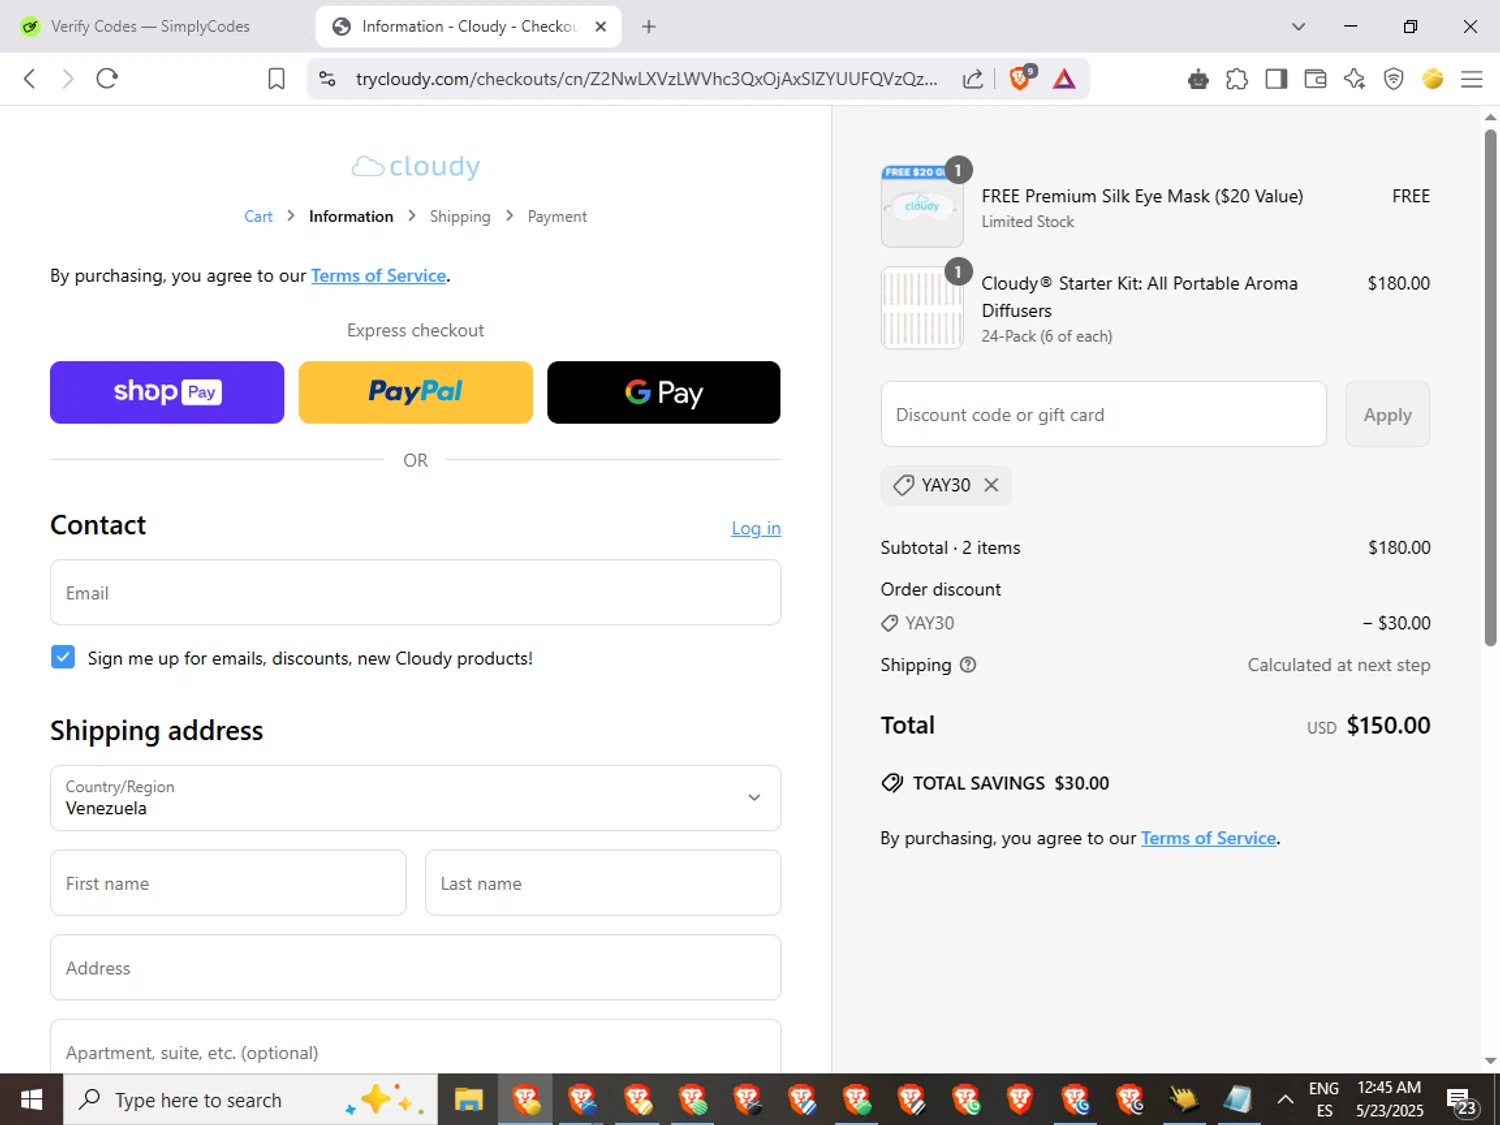
Task: Open the extensions puzzle icon
Action: (x=1237, y=79)
